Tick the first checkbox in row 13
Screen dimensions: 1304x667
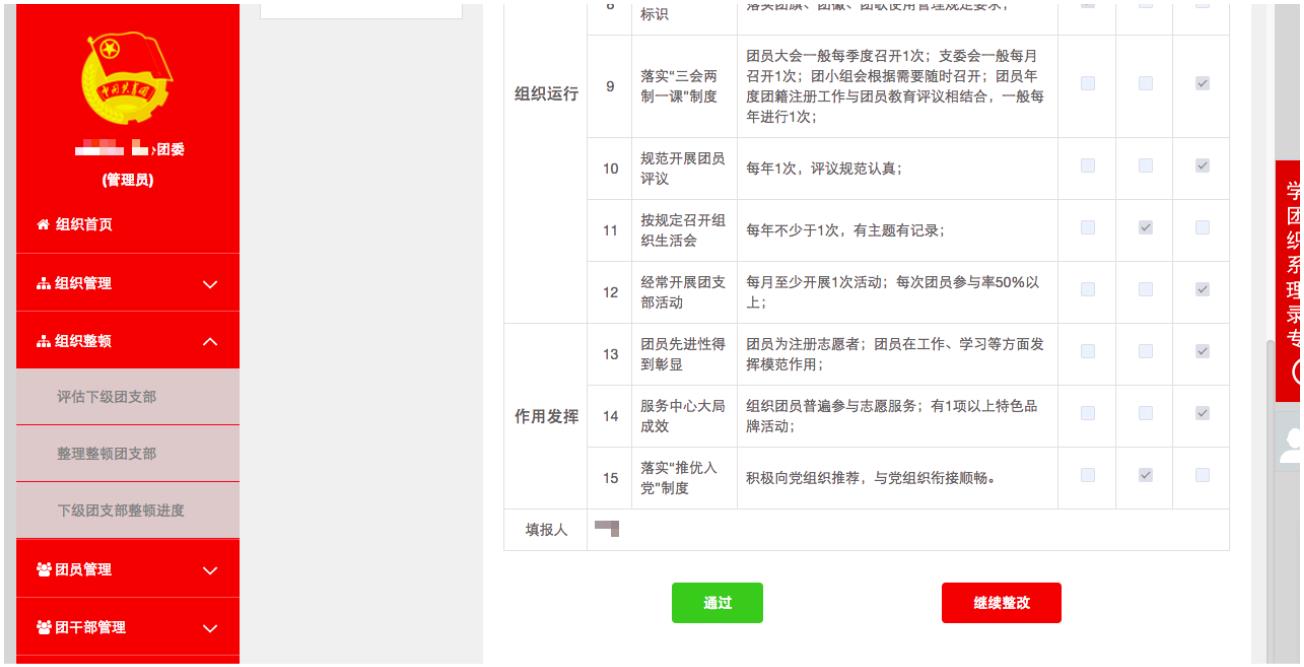pos(1087,352)
